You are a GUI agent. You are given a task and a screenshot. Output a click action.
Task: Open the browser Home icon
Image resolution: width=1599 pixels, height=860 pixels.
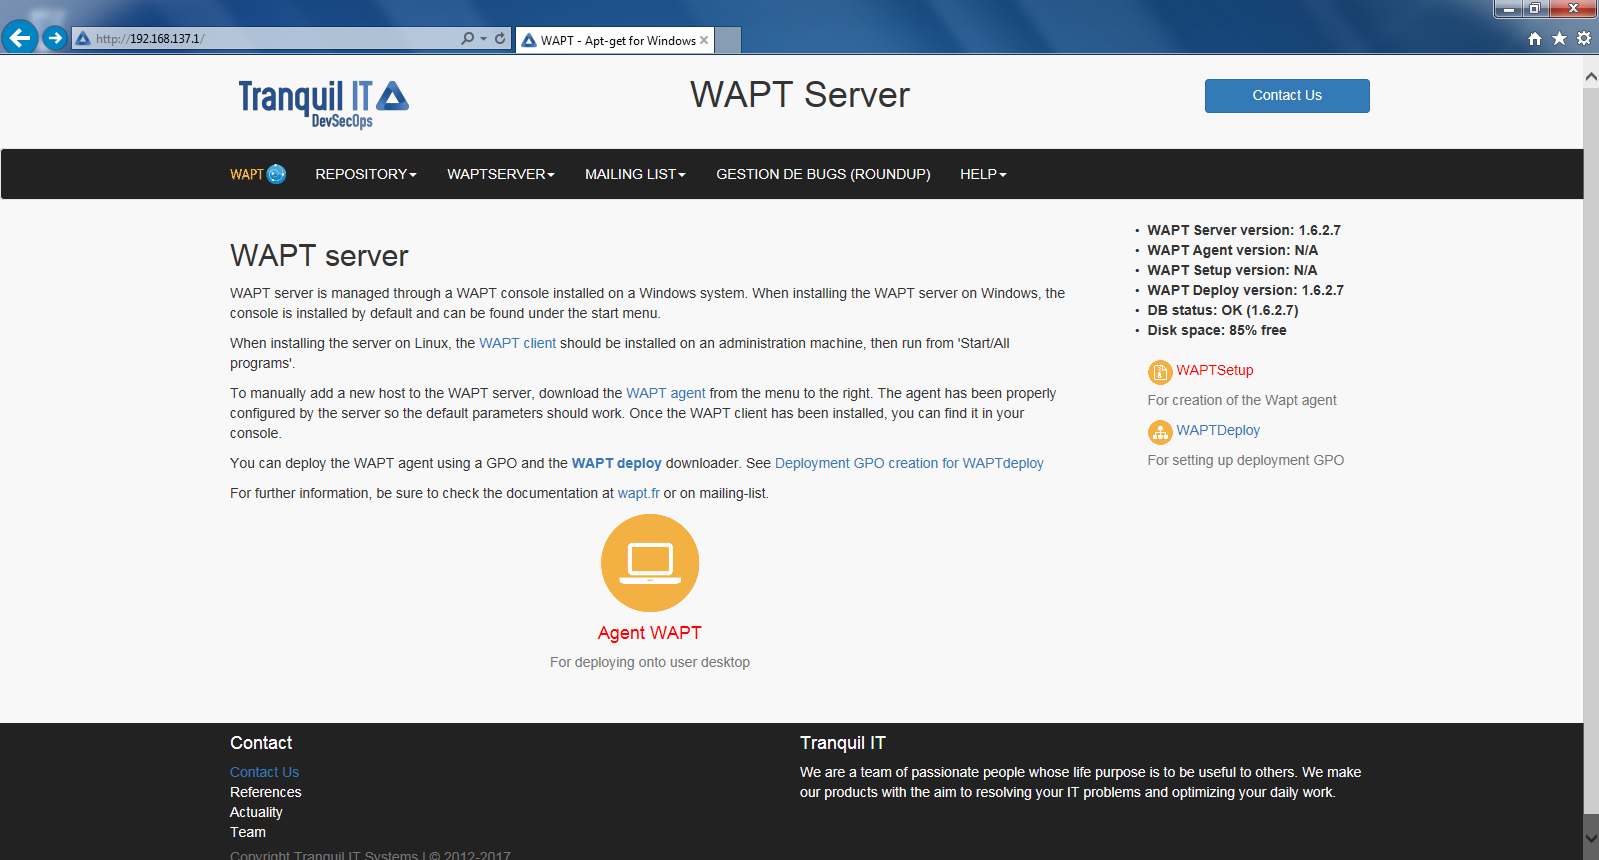(x=1535, y=39)
